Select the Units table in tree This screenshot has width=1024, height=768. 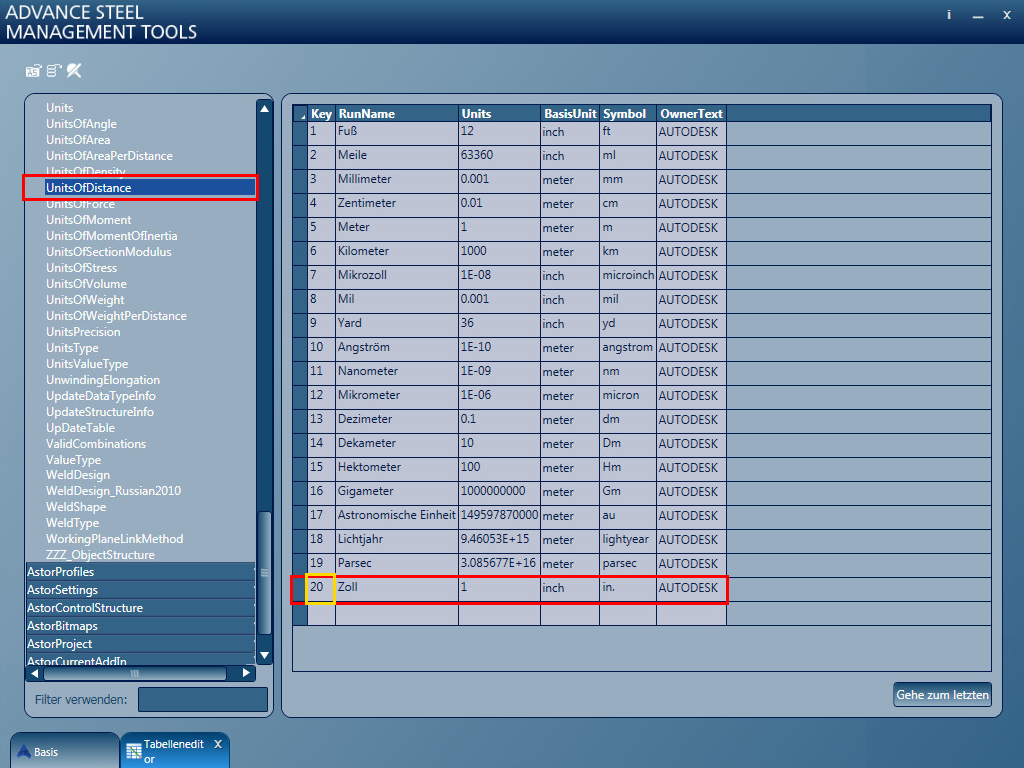[x=59, y=108]
